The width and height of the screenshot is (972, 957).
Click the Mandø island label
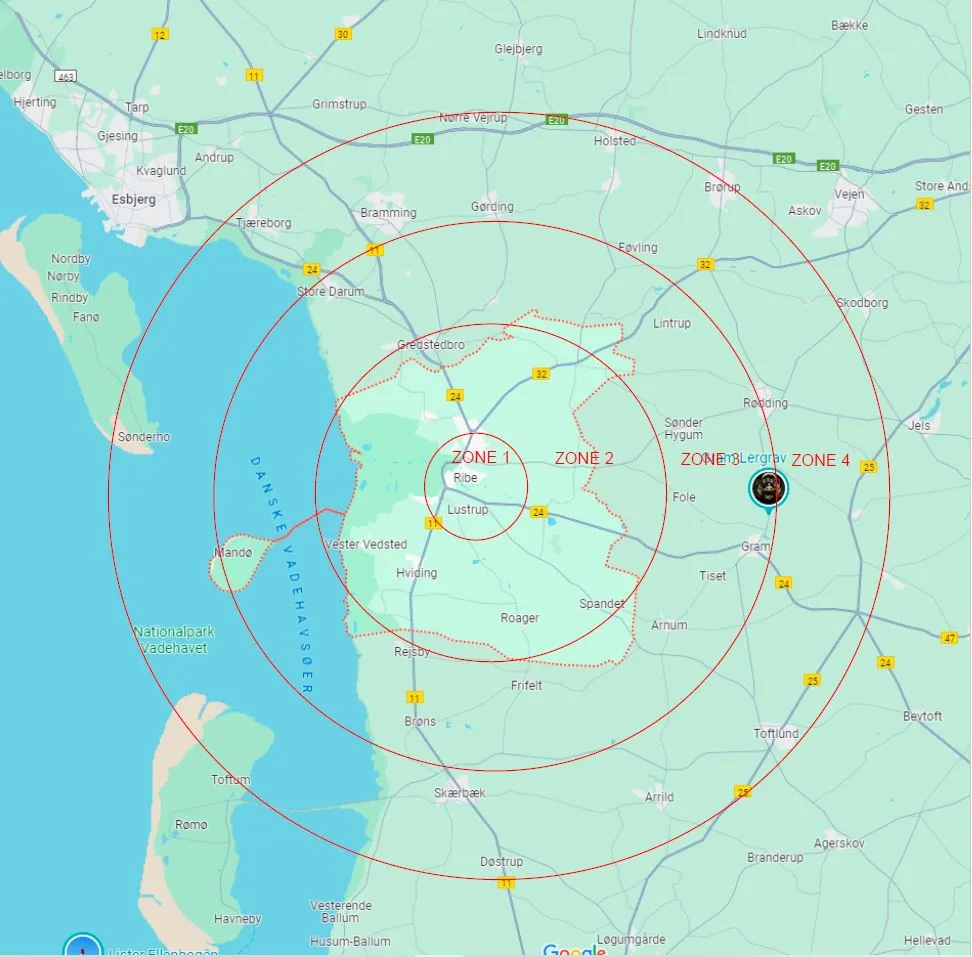click(232, 553)
